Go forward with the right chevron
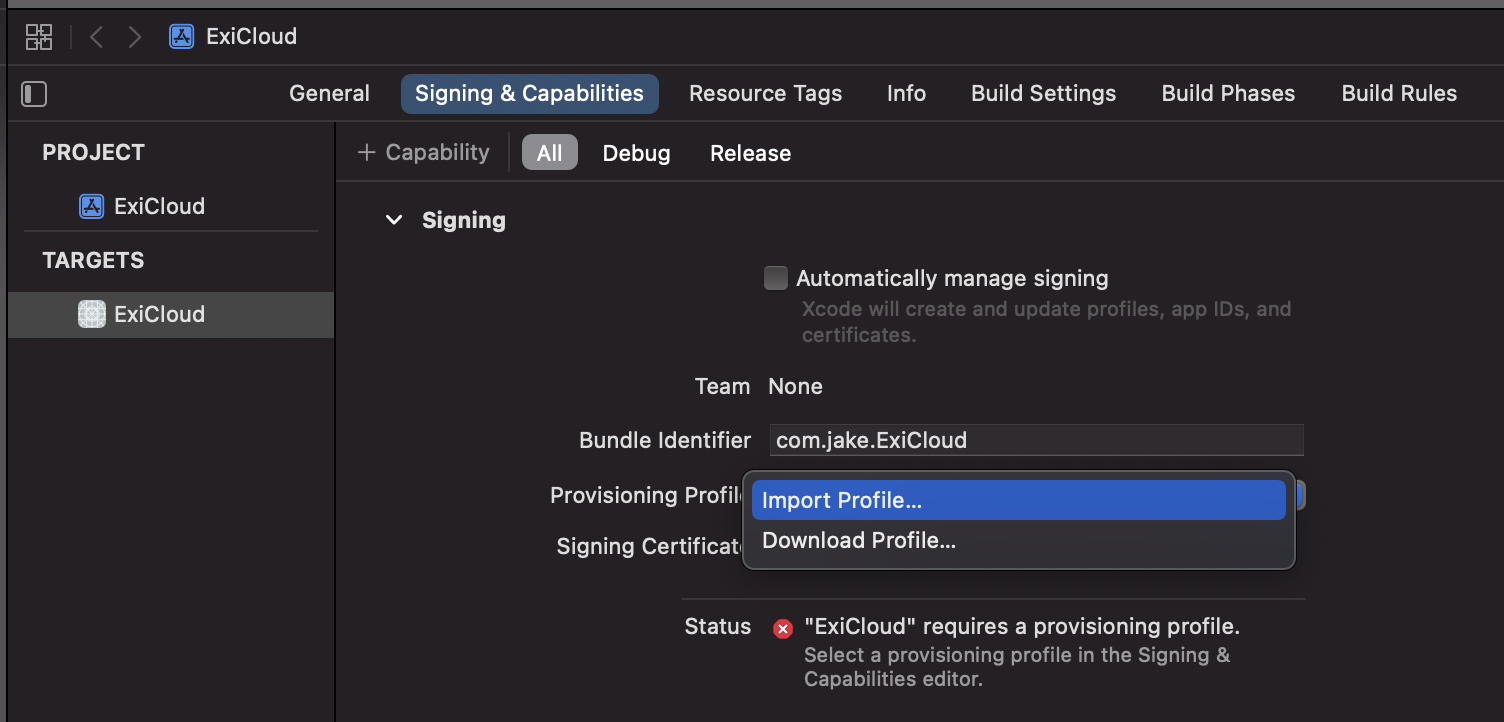The width and height of the screenshot is (1504, 722). [x=135, y=37]
